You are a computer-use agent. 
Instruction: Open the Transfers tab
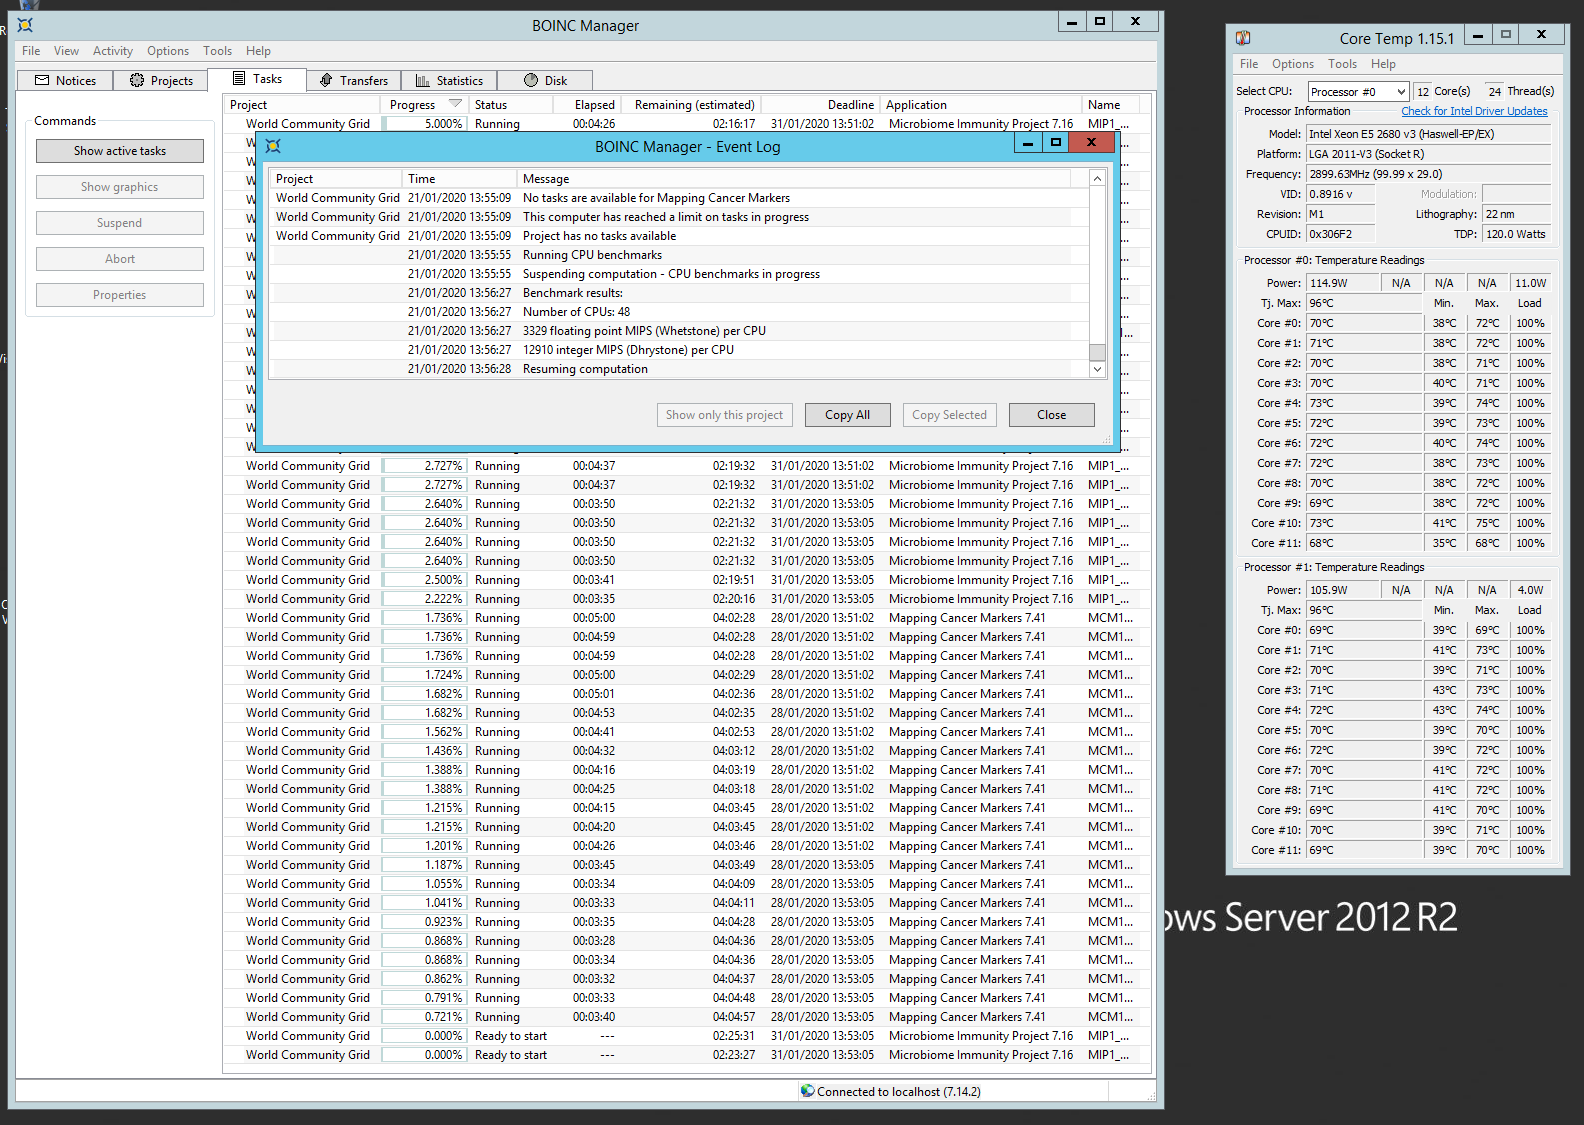353,80
